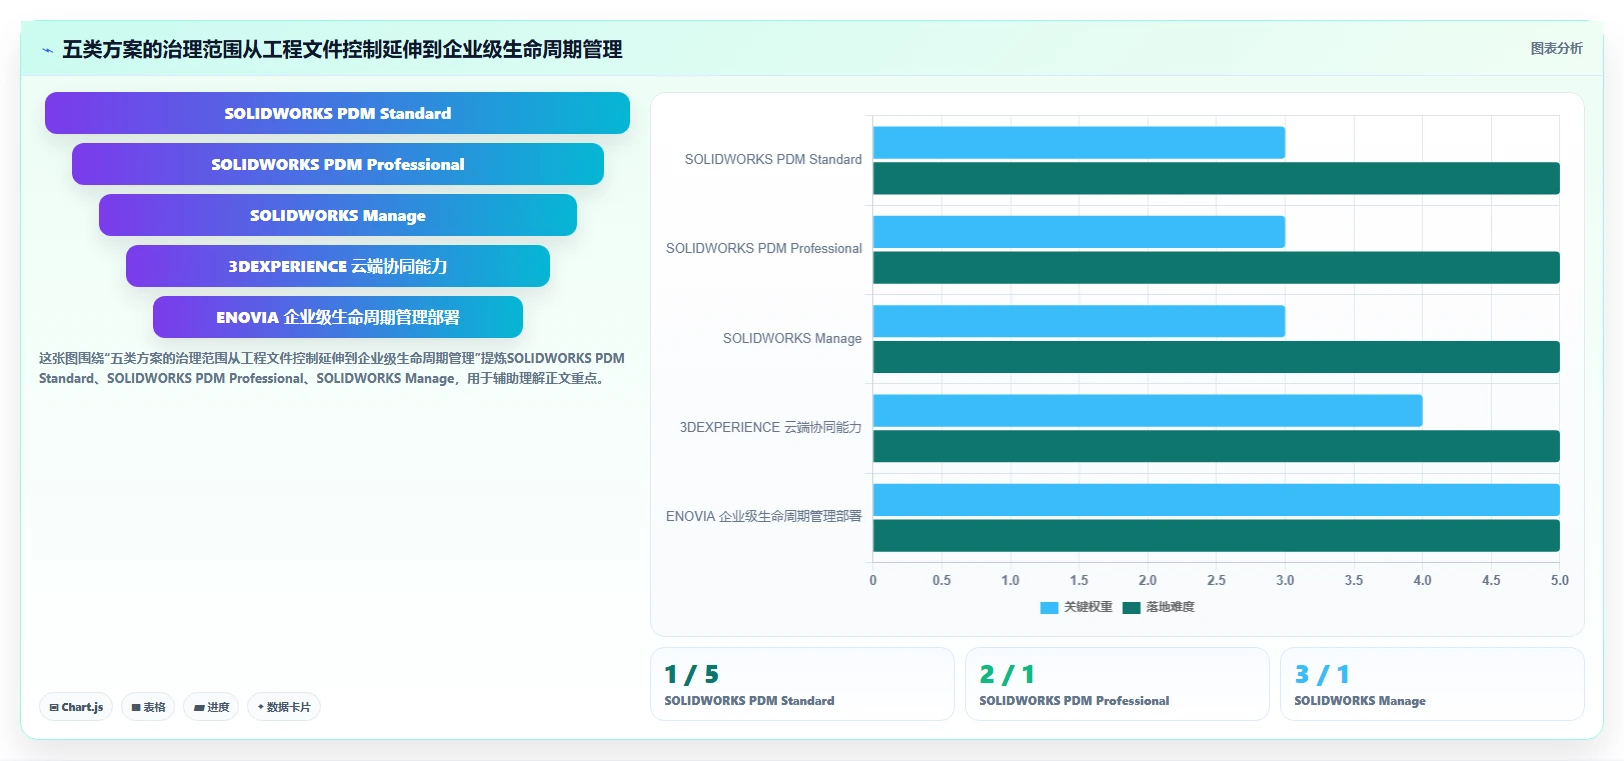Click green bar for SOLIDWORKS PDM Standard
This screenshot has width=1624, height=761.
tap(1216, 178)
